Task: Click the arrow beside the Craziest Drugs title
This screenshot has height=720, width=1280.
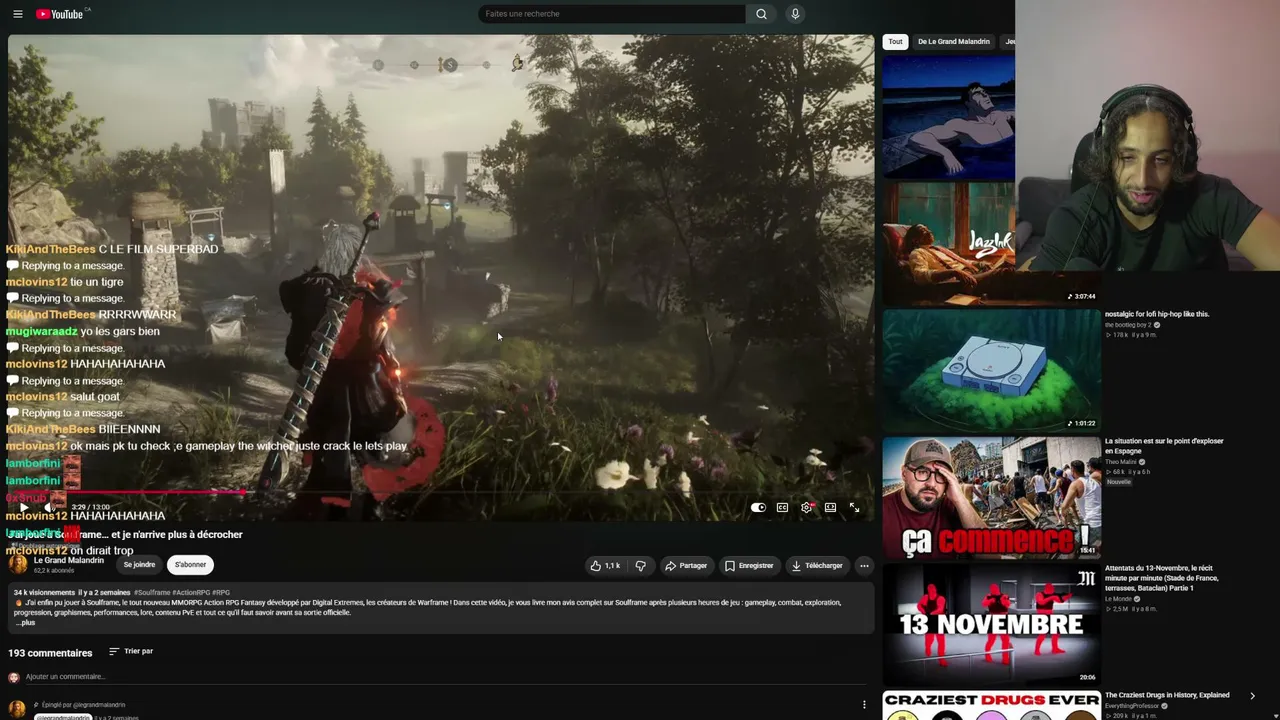Action: (1252, 696)
